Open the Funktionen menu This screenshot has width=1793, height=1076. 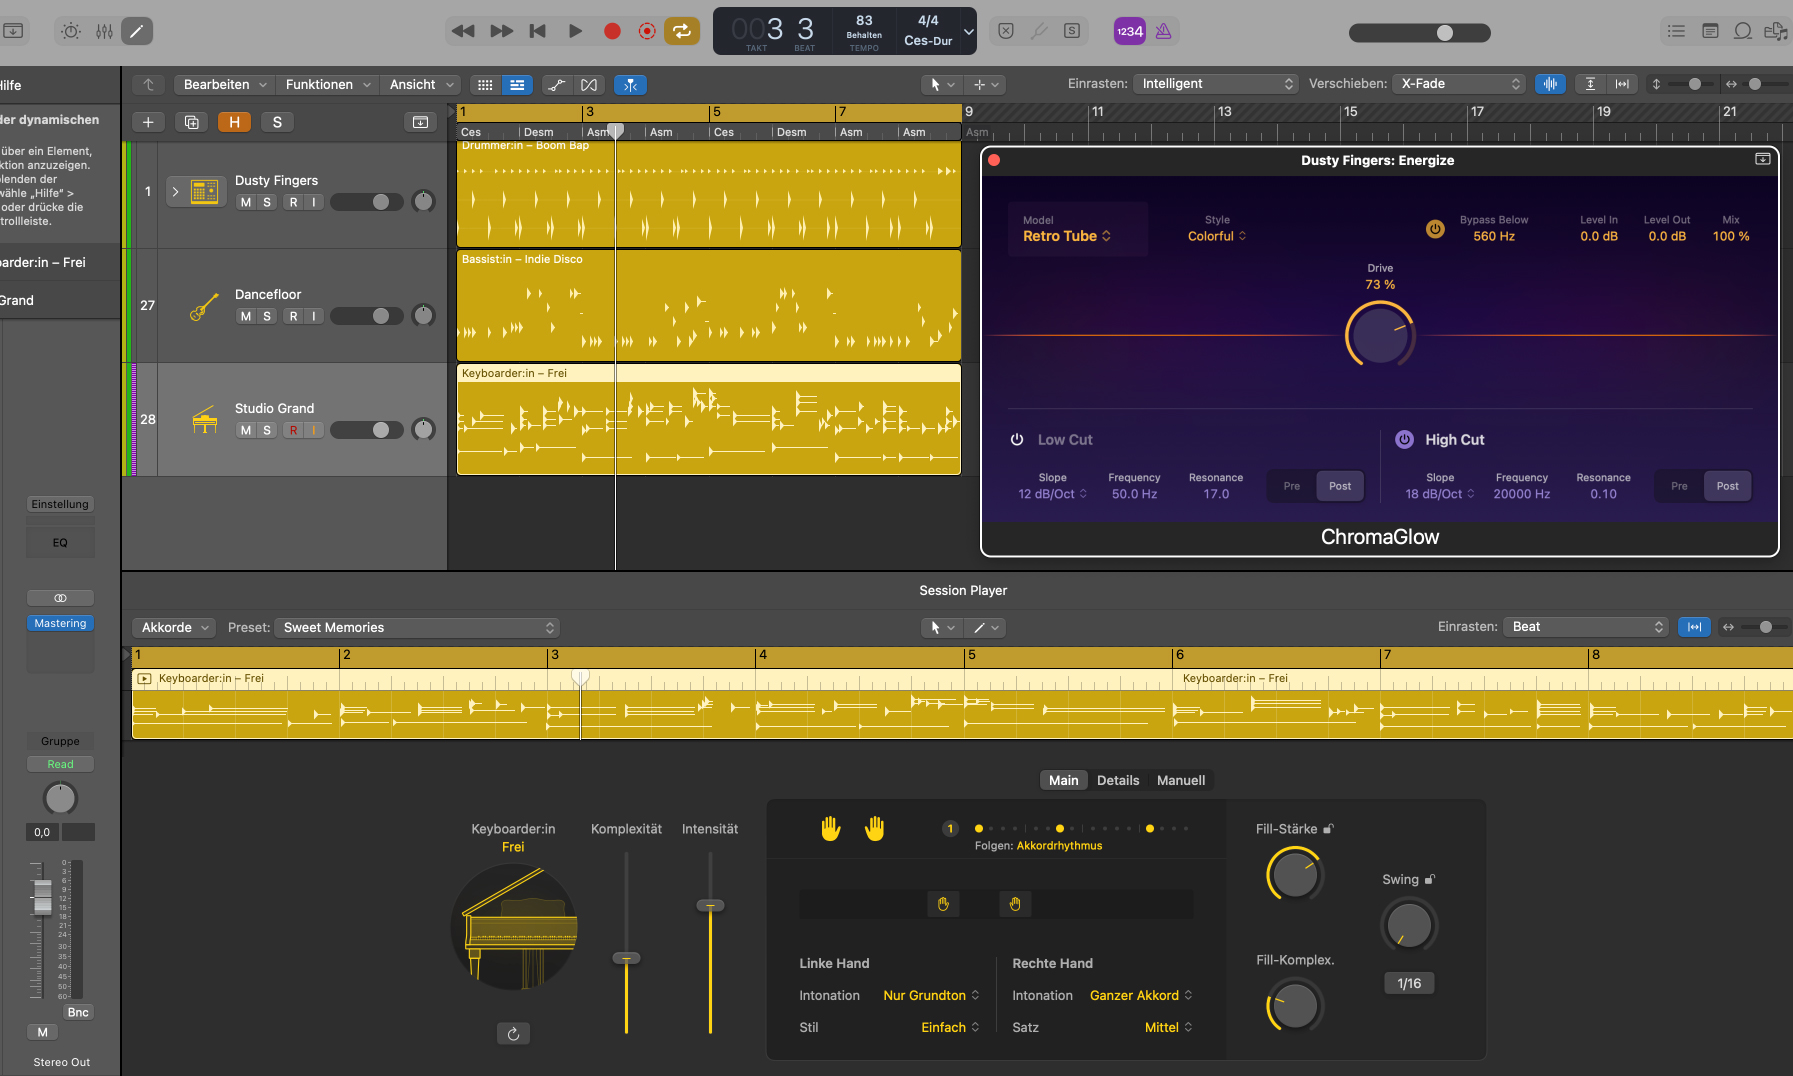[x=326, y=84]
